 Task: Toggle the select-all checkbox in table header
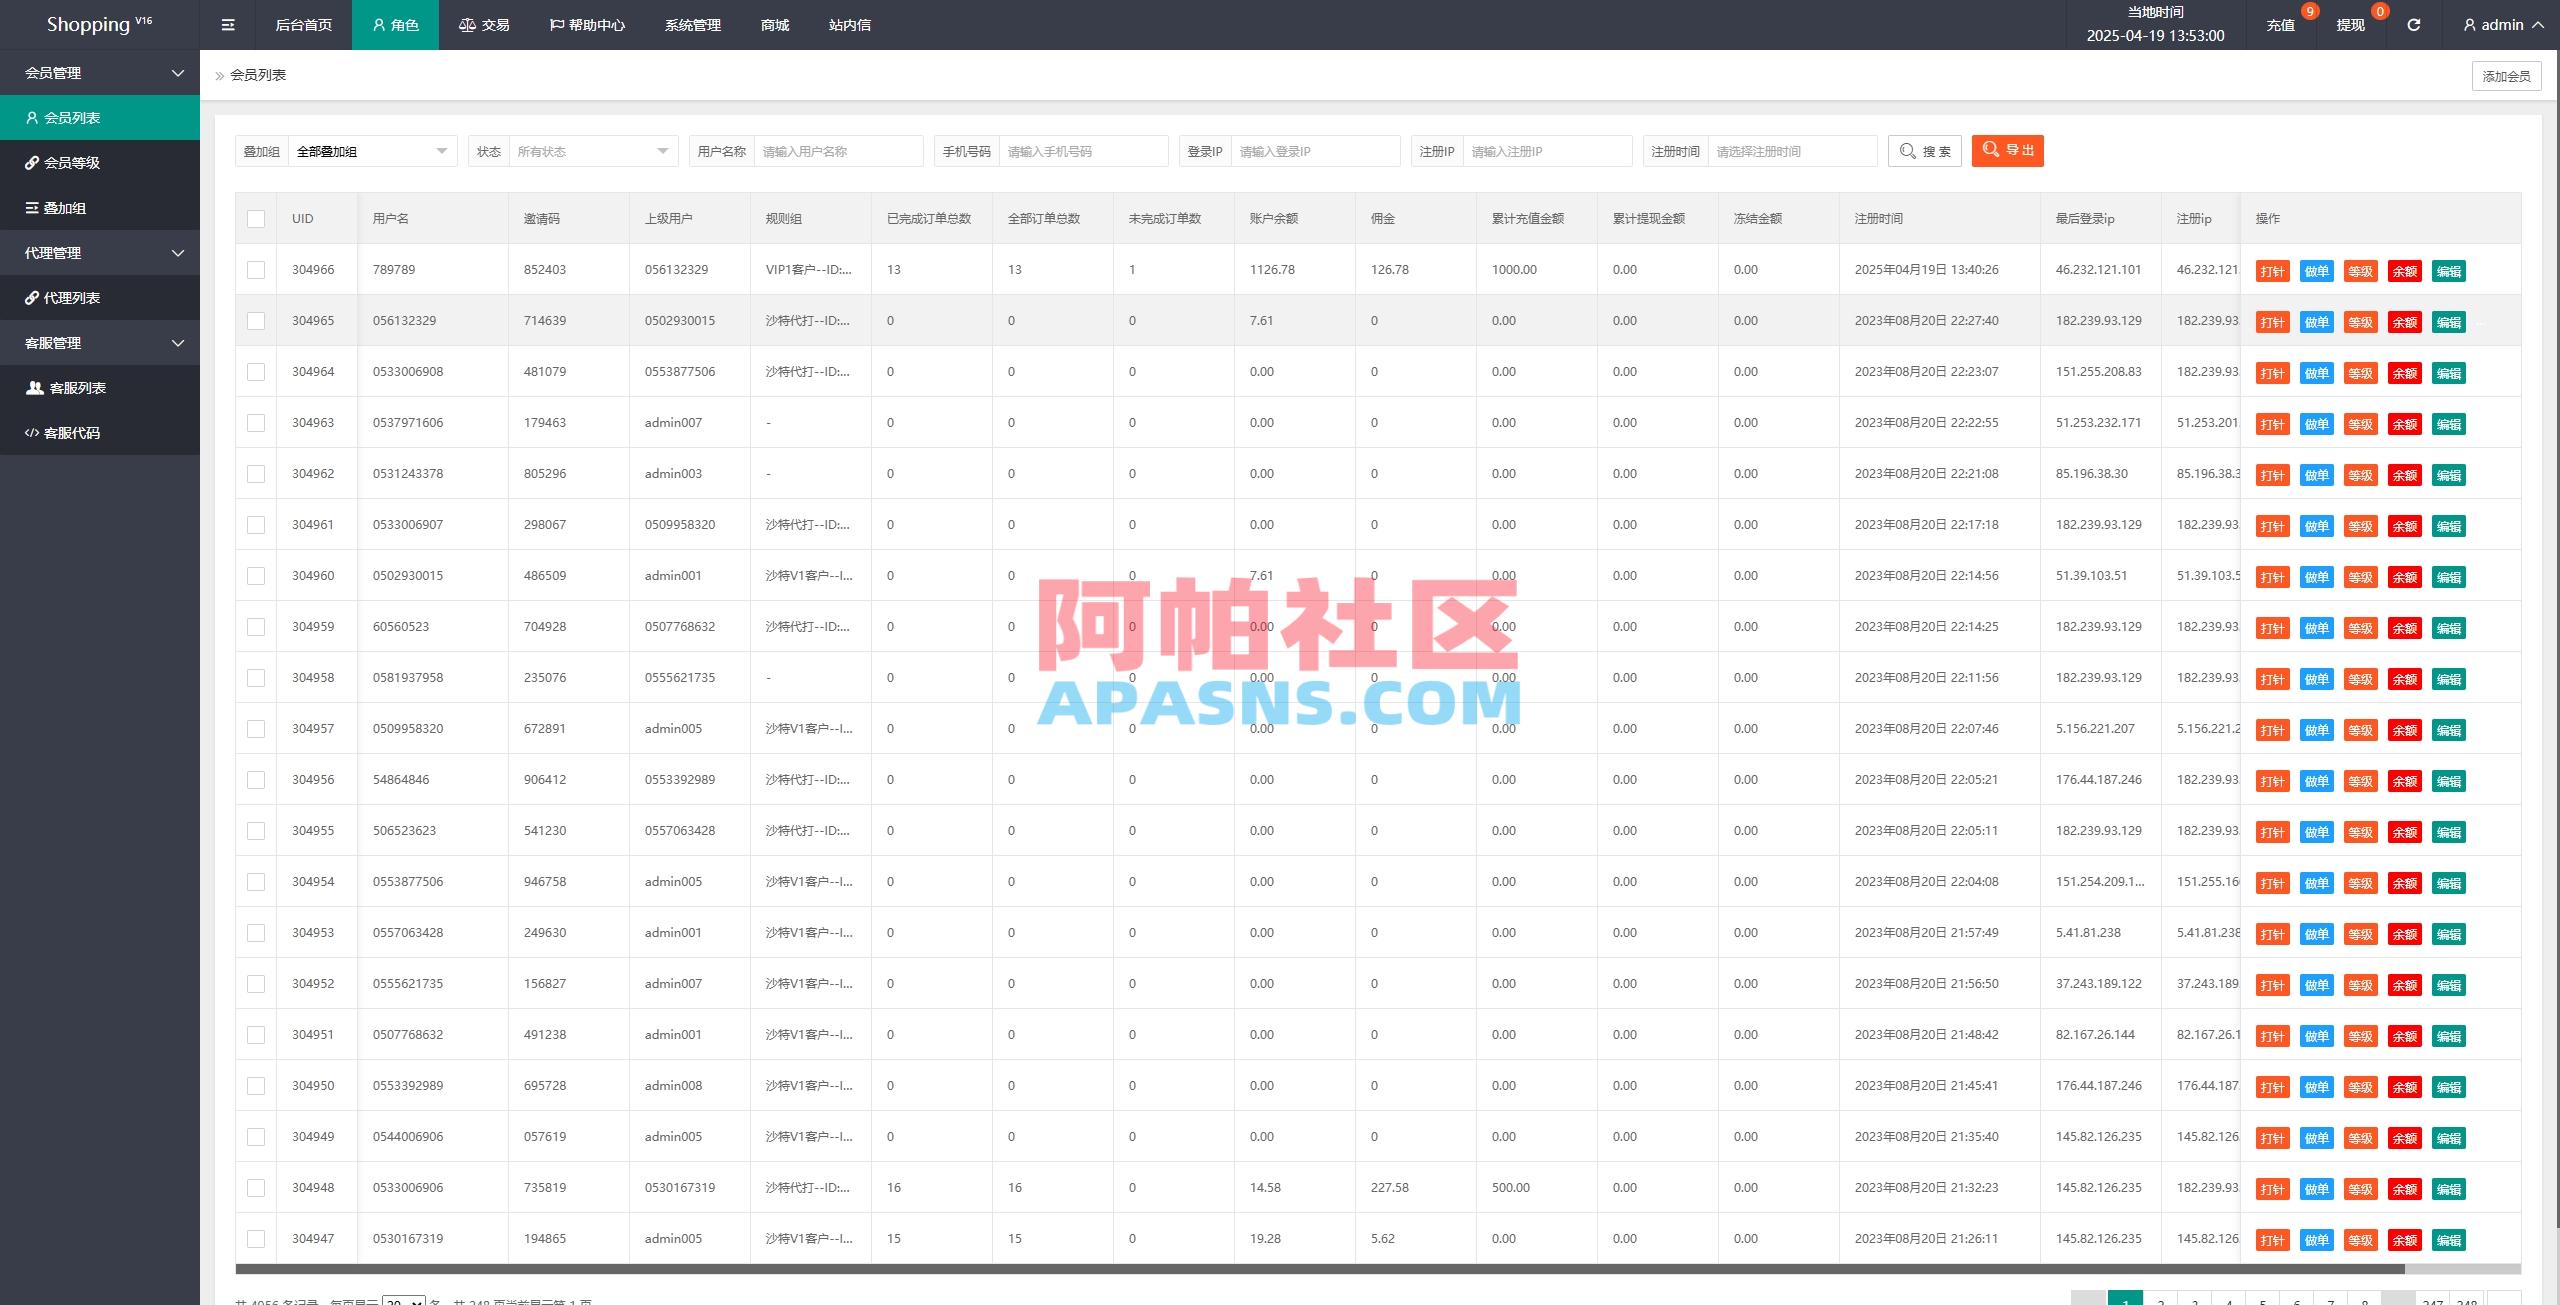pyautogui.click(x=256, y=218)
